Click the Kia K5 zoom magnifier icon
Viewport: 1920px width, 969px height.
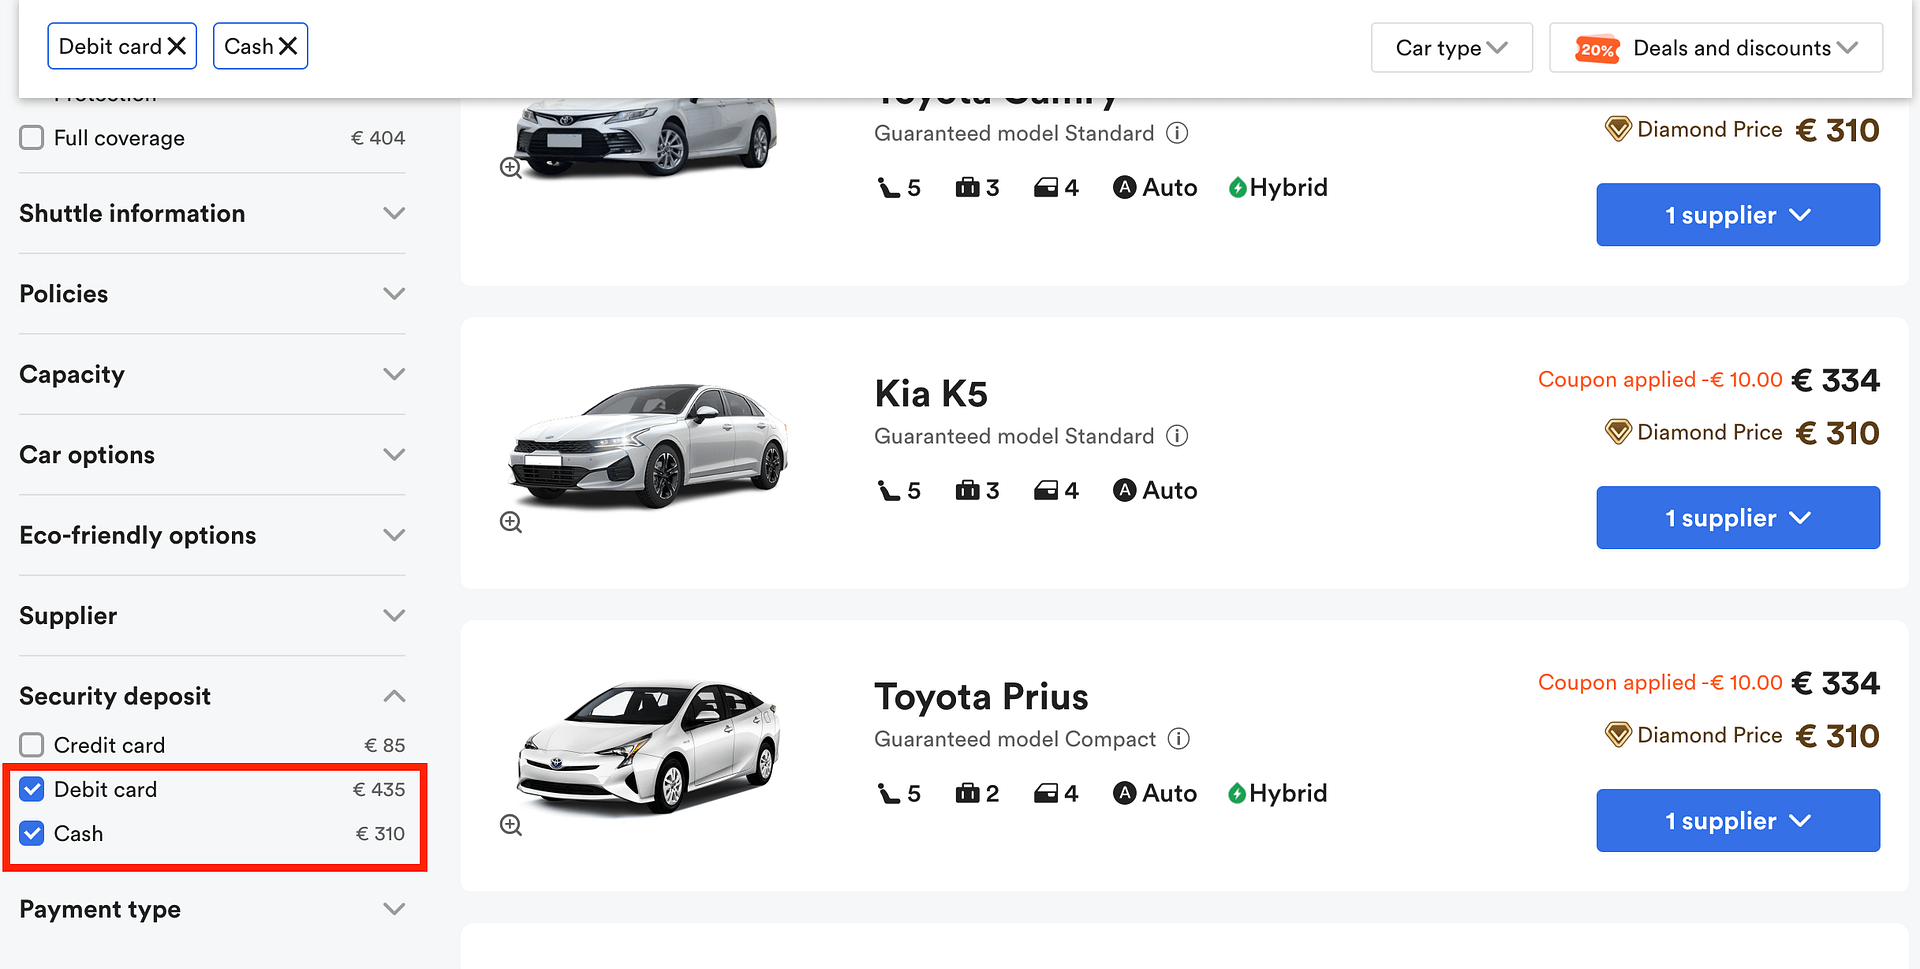511,522
